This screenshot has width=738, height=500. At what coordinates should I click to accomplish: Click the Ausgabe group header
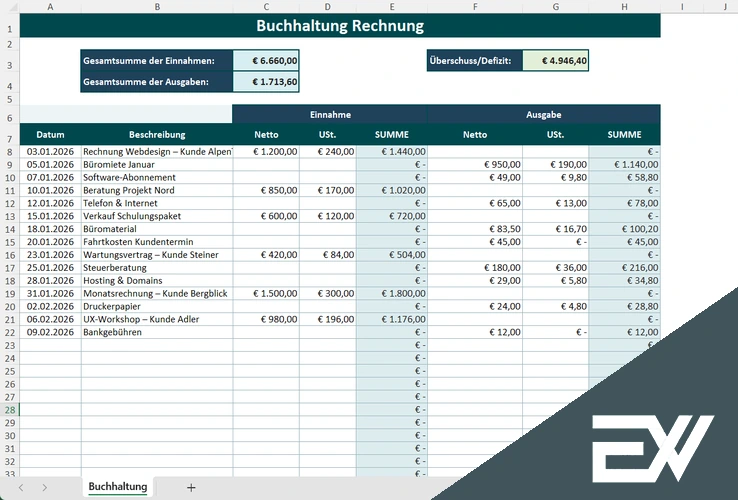[544, 114]
